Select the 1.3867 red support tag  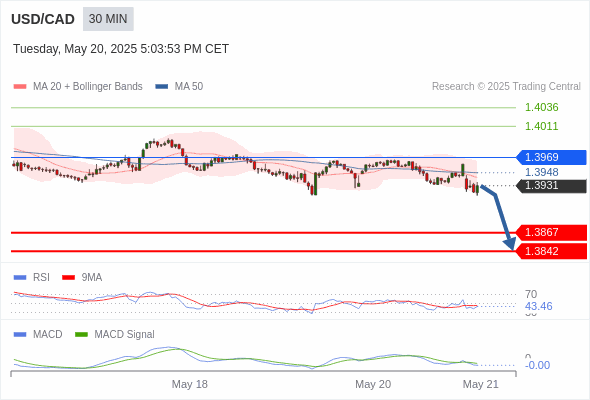point(550,233)
